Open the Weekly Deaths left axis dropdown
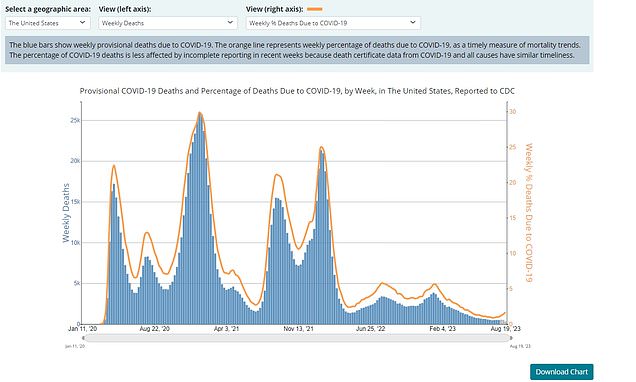Viewport: 636px width, 382px height. click(x=168, y=23)
